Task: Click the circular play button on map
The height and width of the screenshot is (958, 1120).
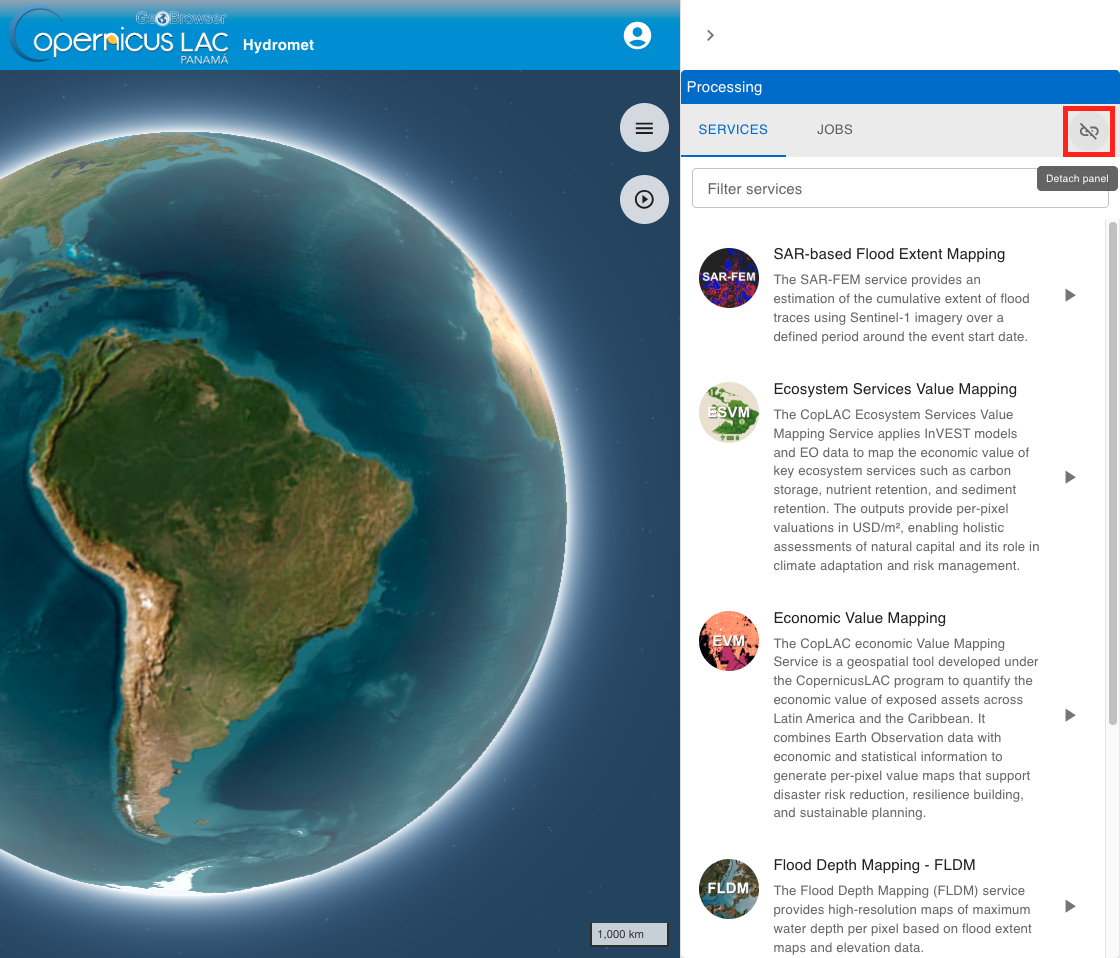Action: 644,199
